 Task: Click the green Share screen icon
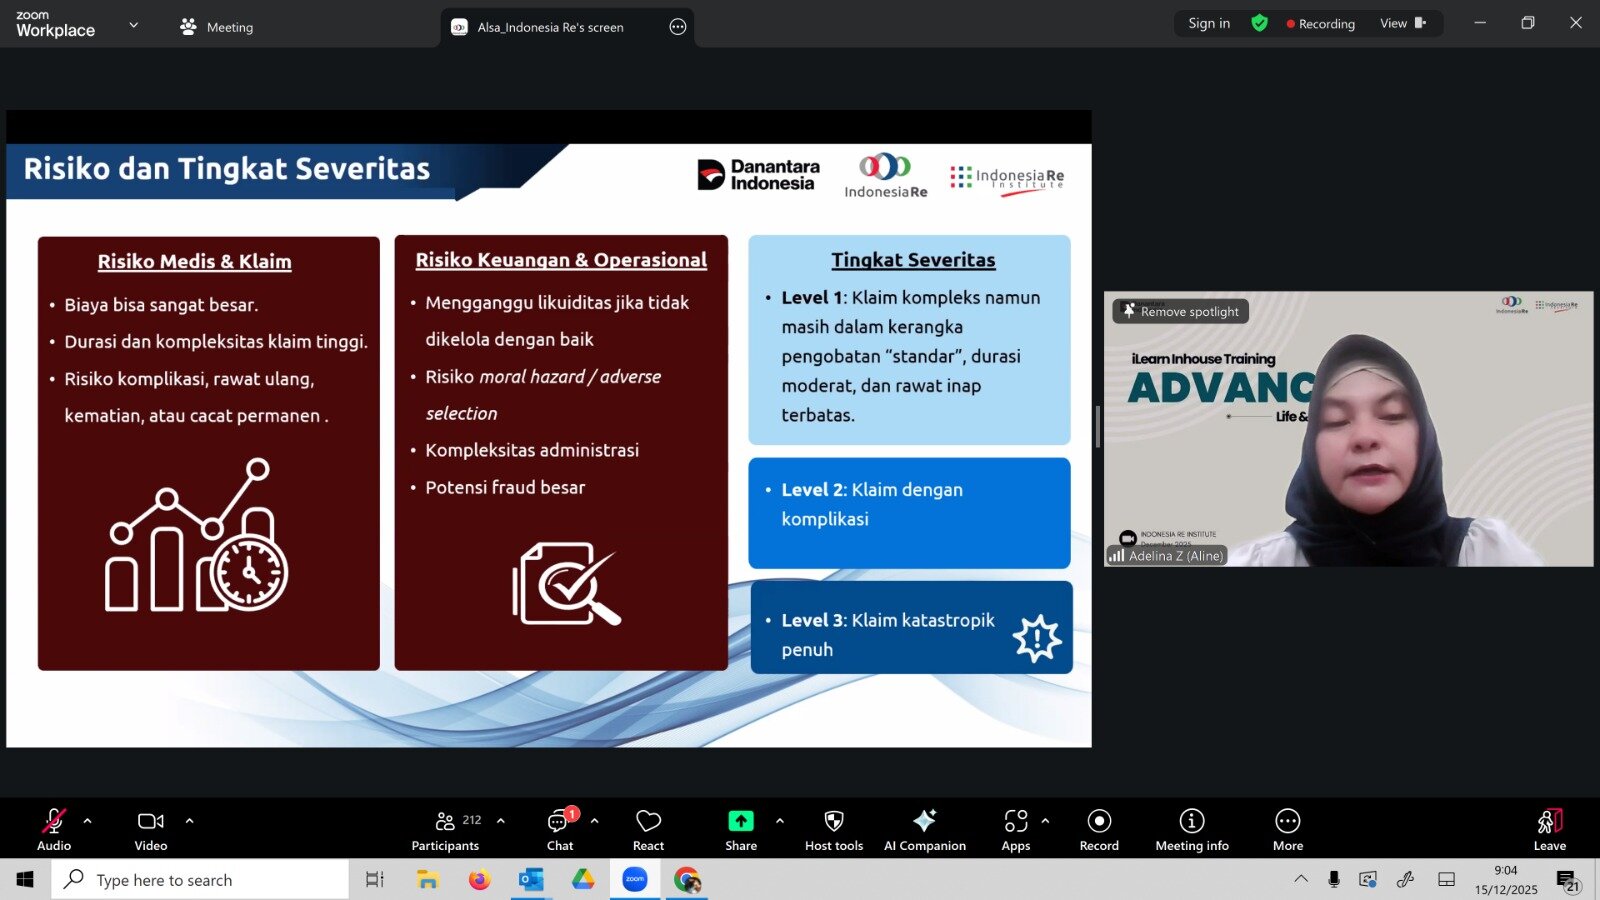coord(740,821)
